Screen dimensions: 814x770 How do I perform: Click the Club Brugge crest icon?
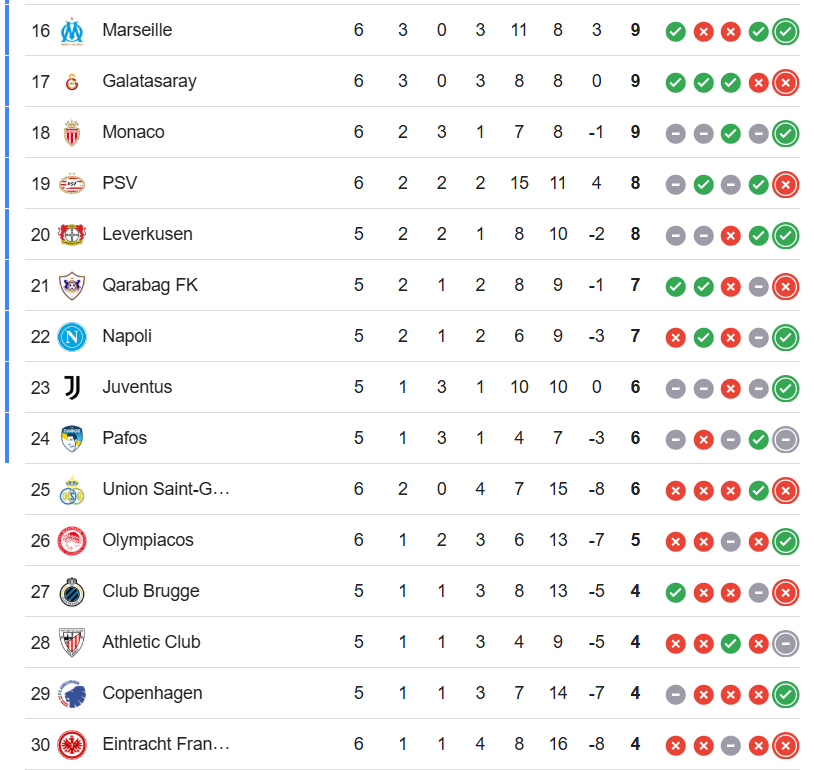(x=72, y=592)
